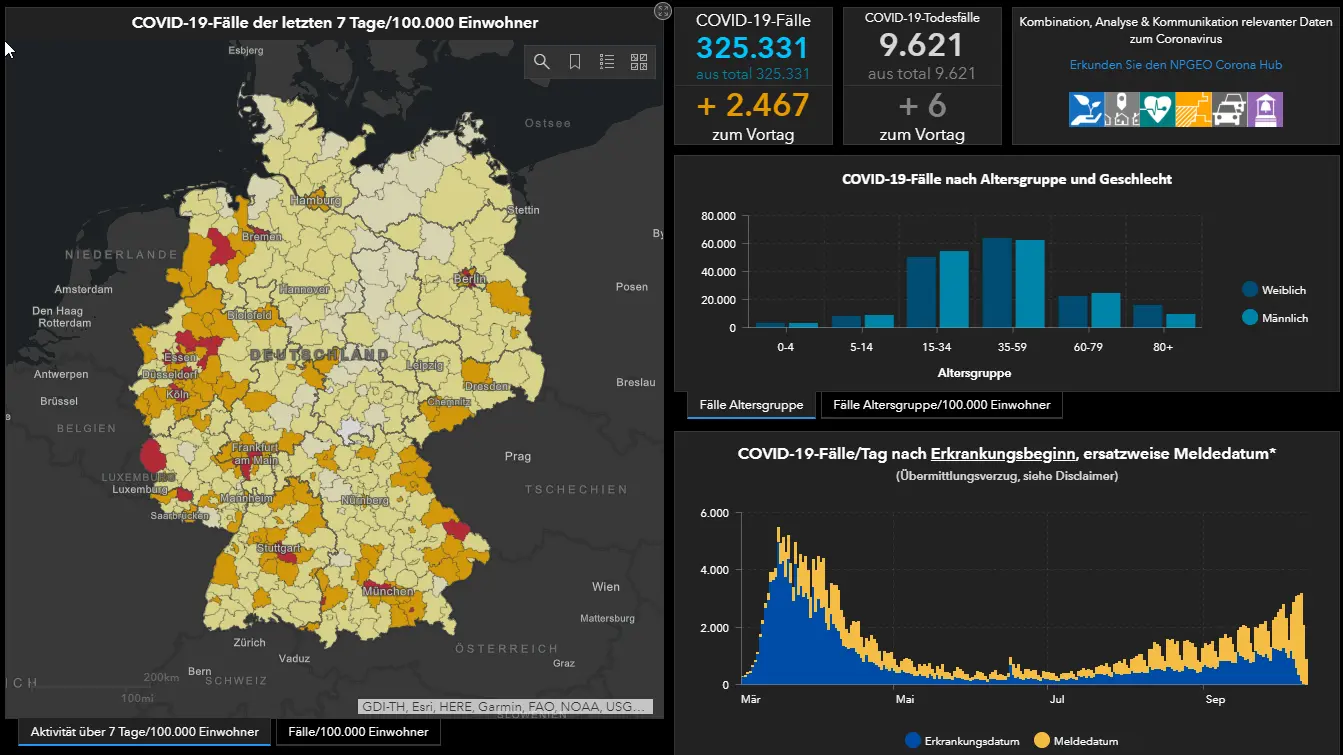Click the teal heart health icon
Screen dimensions: 1343x755
pyautogui.click(x=1157, y=109)
